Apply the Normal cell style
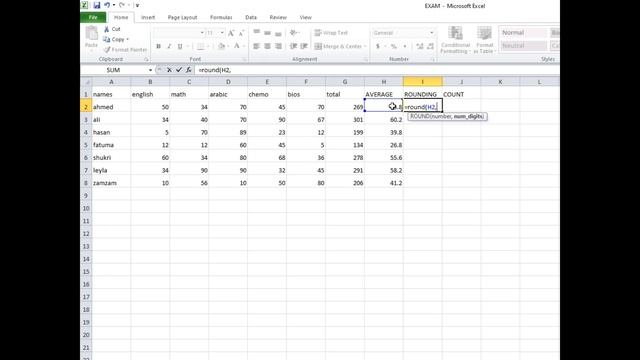This screenshot has width=640, height=360. pos(524,33)
